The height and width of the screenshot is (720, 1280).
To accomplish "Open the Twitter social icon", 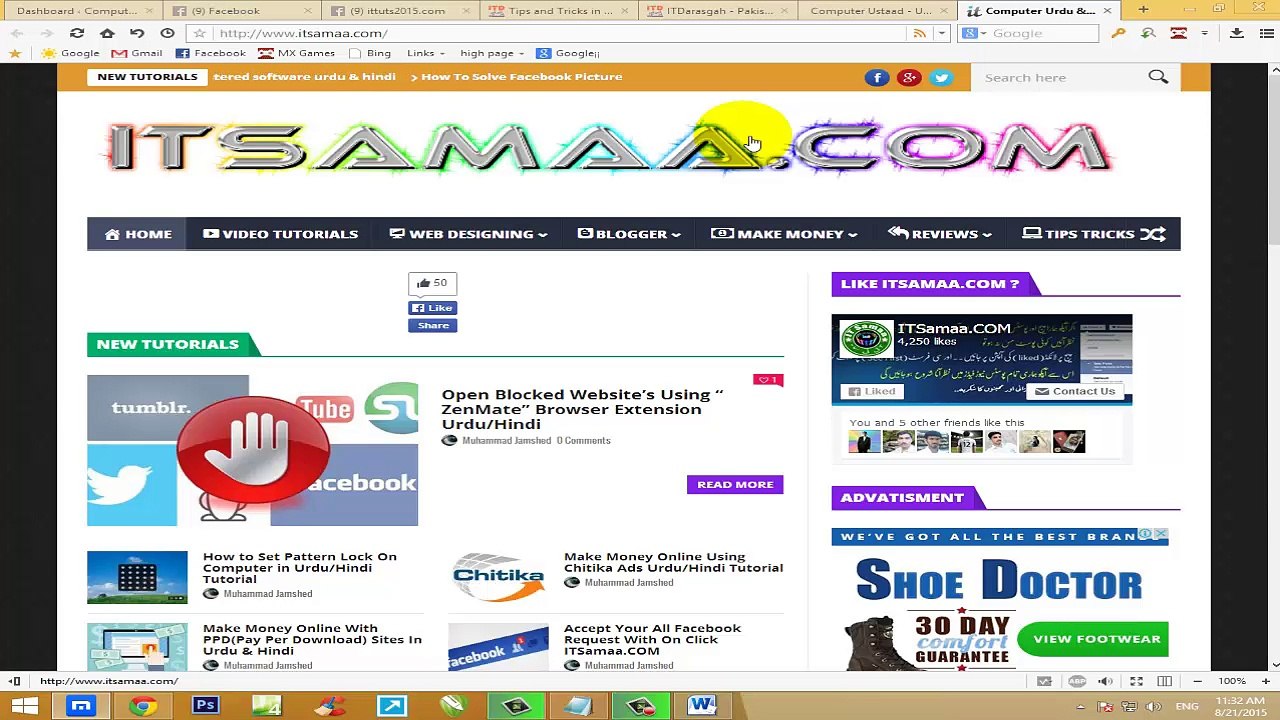I will click(x=941, y=77).
